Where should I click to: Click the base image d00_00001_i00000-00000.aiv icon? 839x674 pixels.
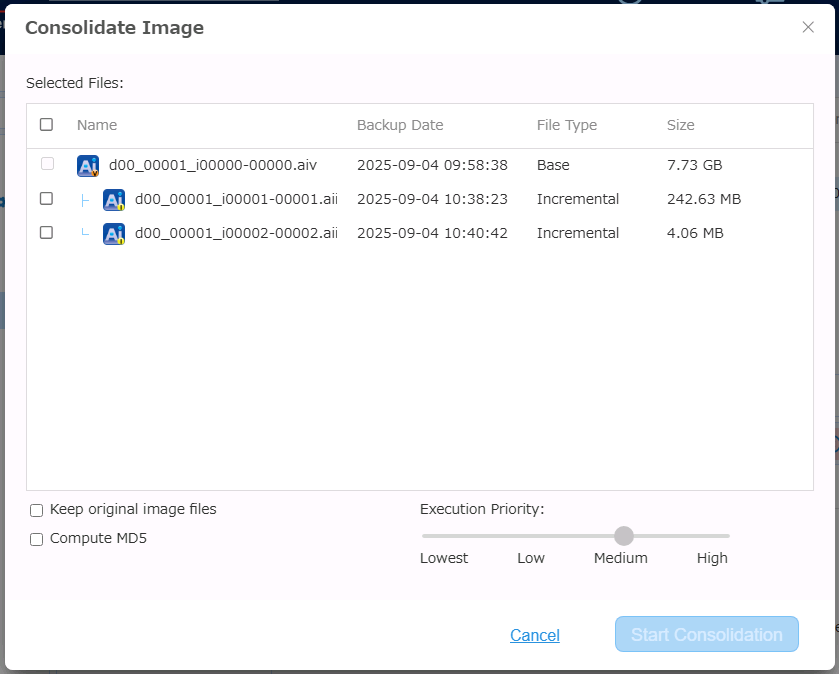coord(88,166)
